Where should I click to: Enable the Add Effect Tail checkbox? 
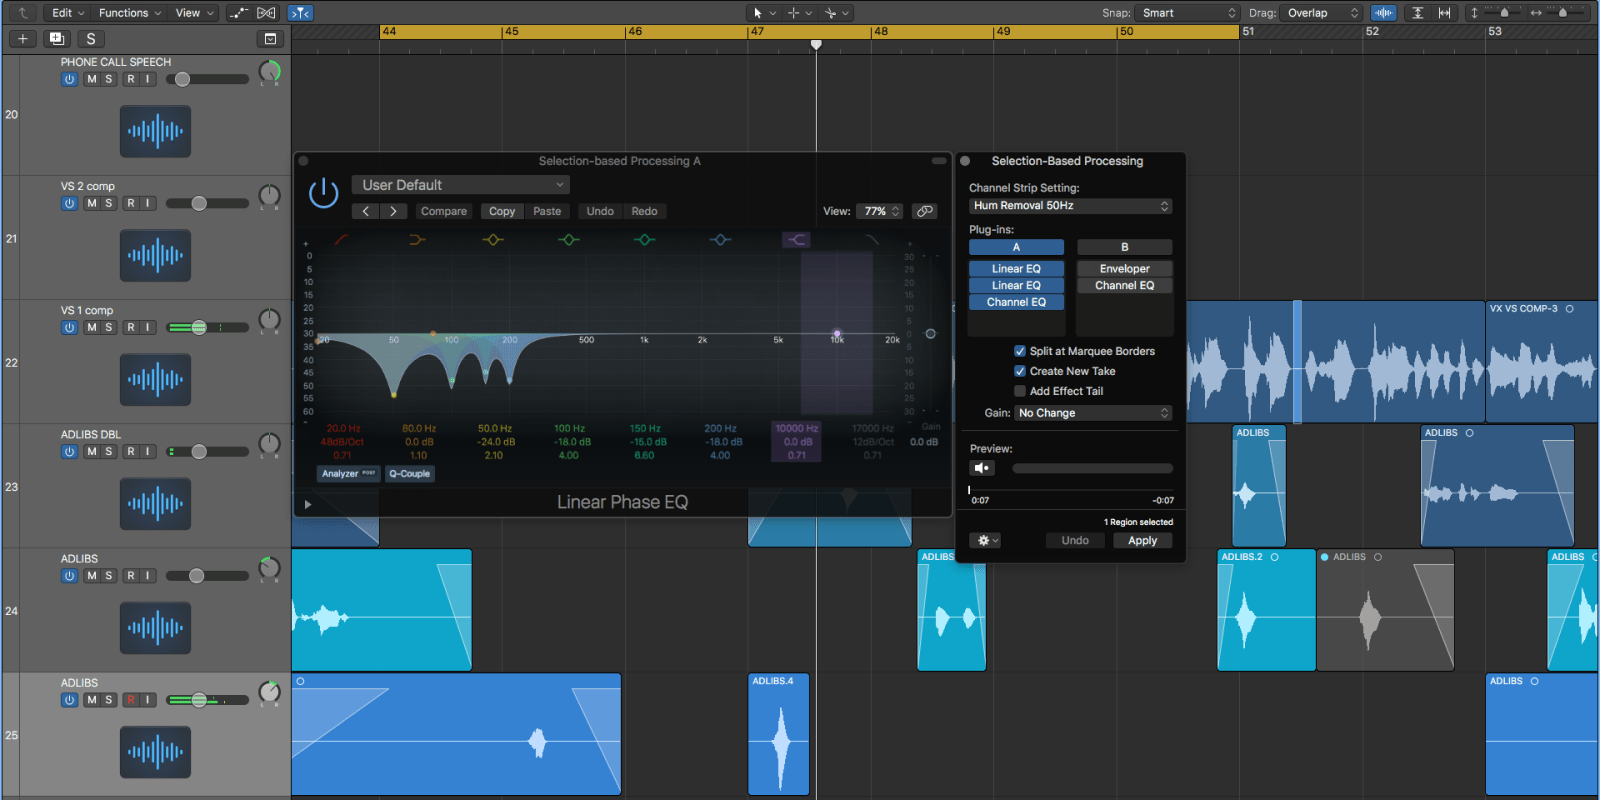tap(1020, 391)
